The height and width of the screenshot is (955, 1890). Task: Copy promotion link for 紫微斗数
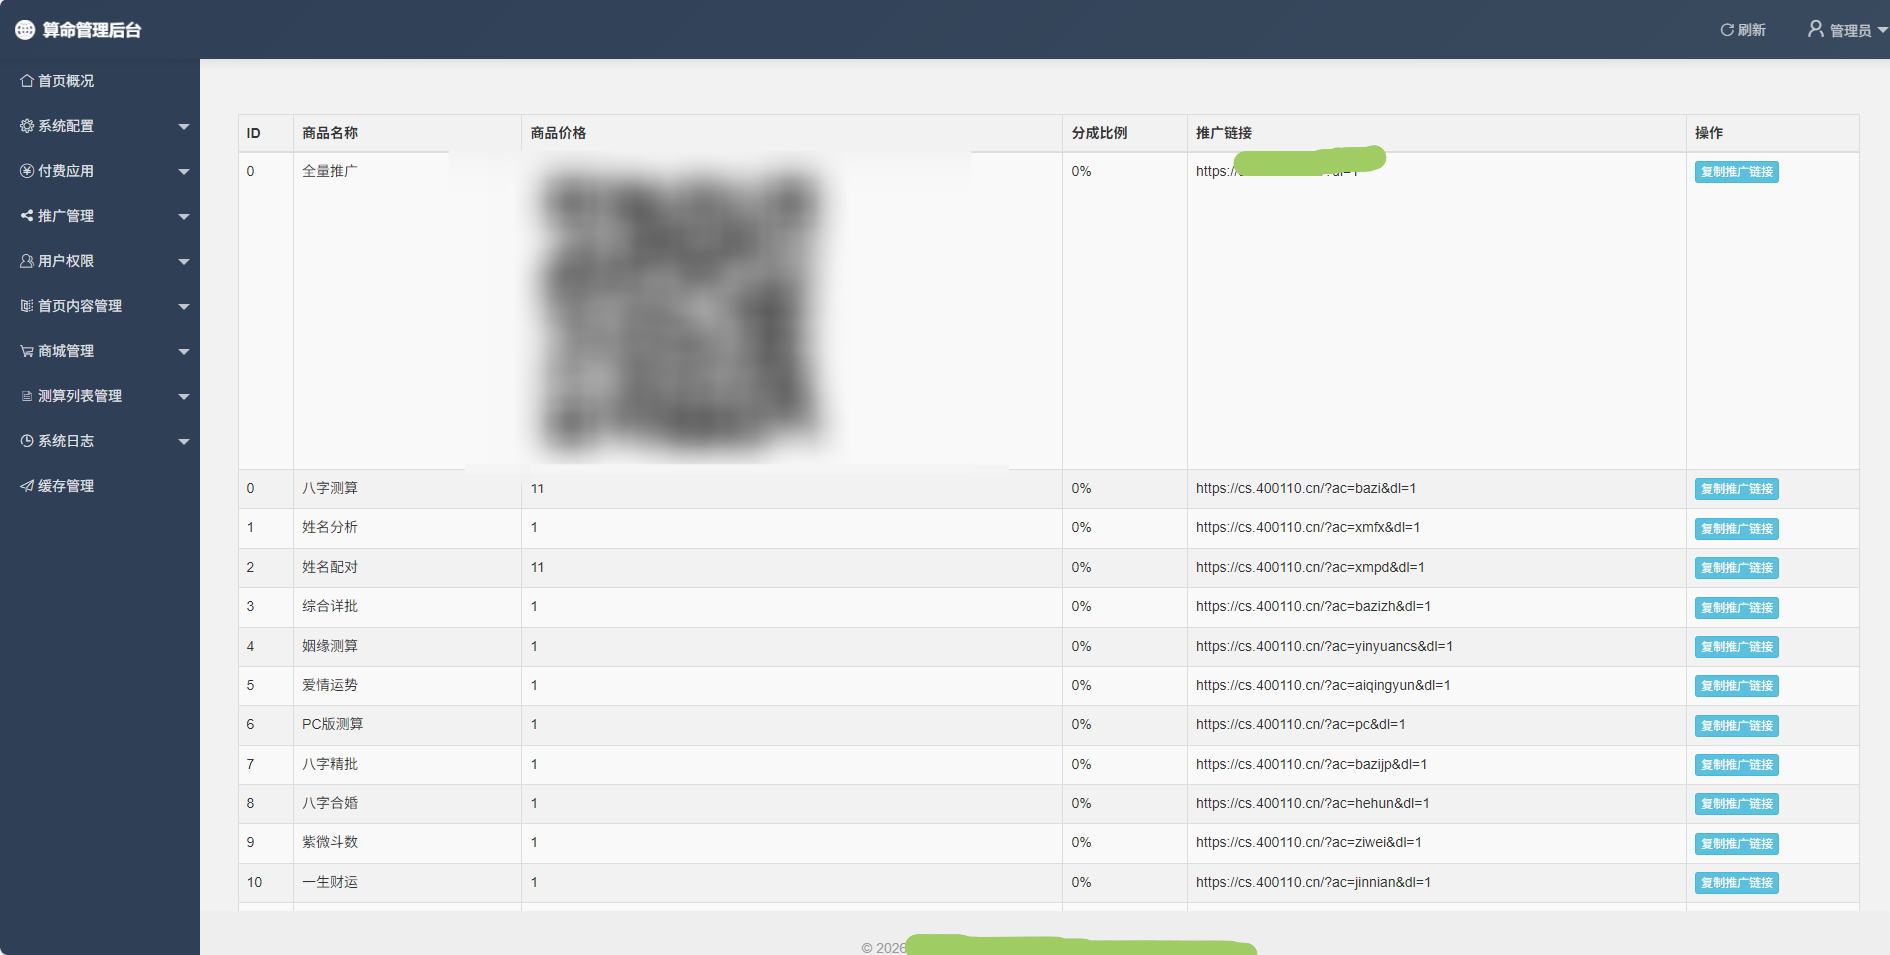point(1736,844)
